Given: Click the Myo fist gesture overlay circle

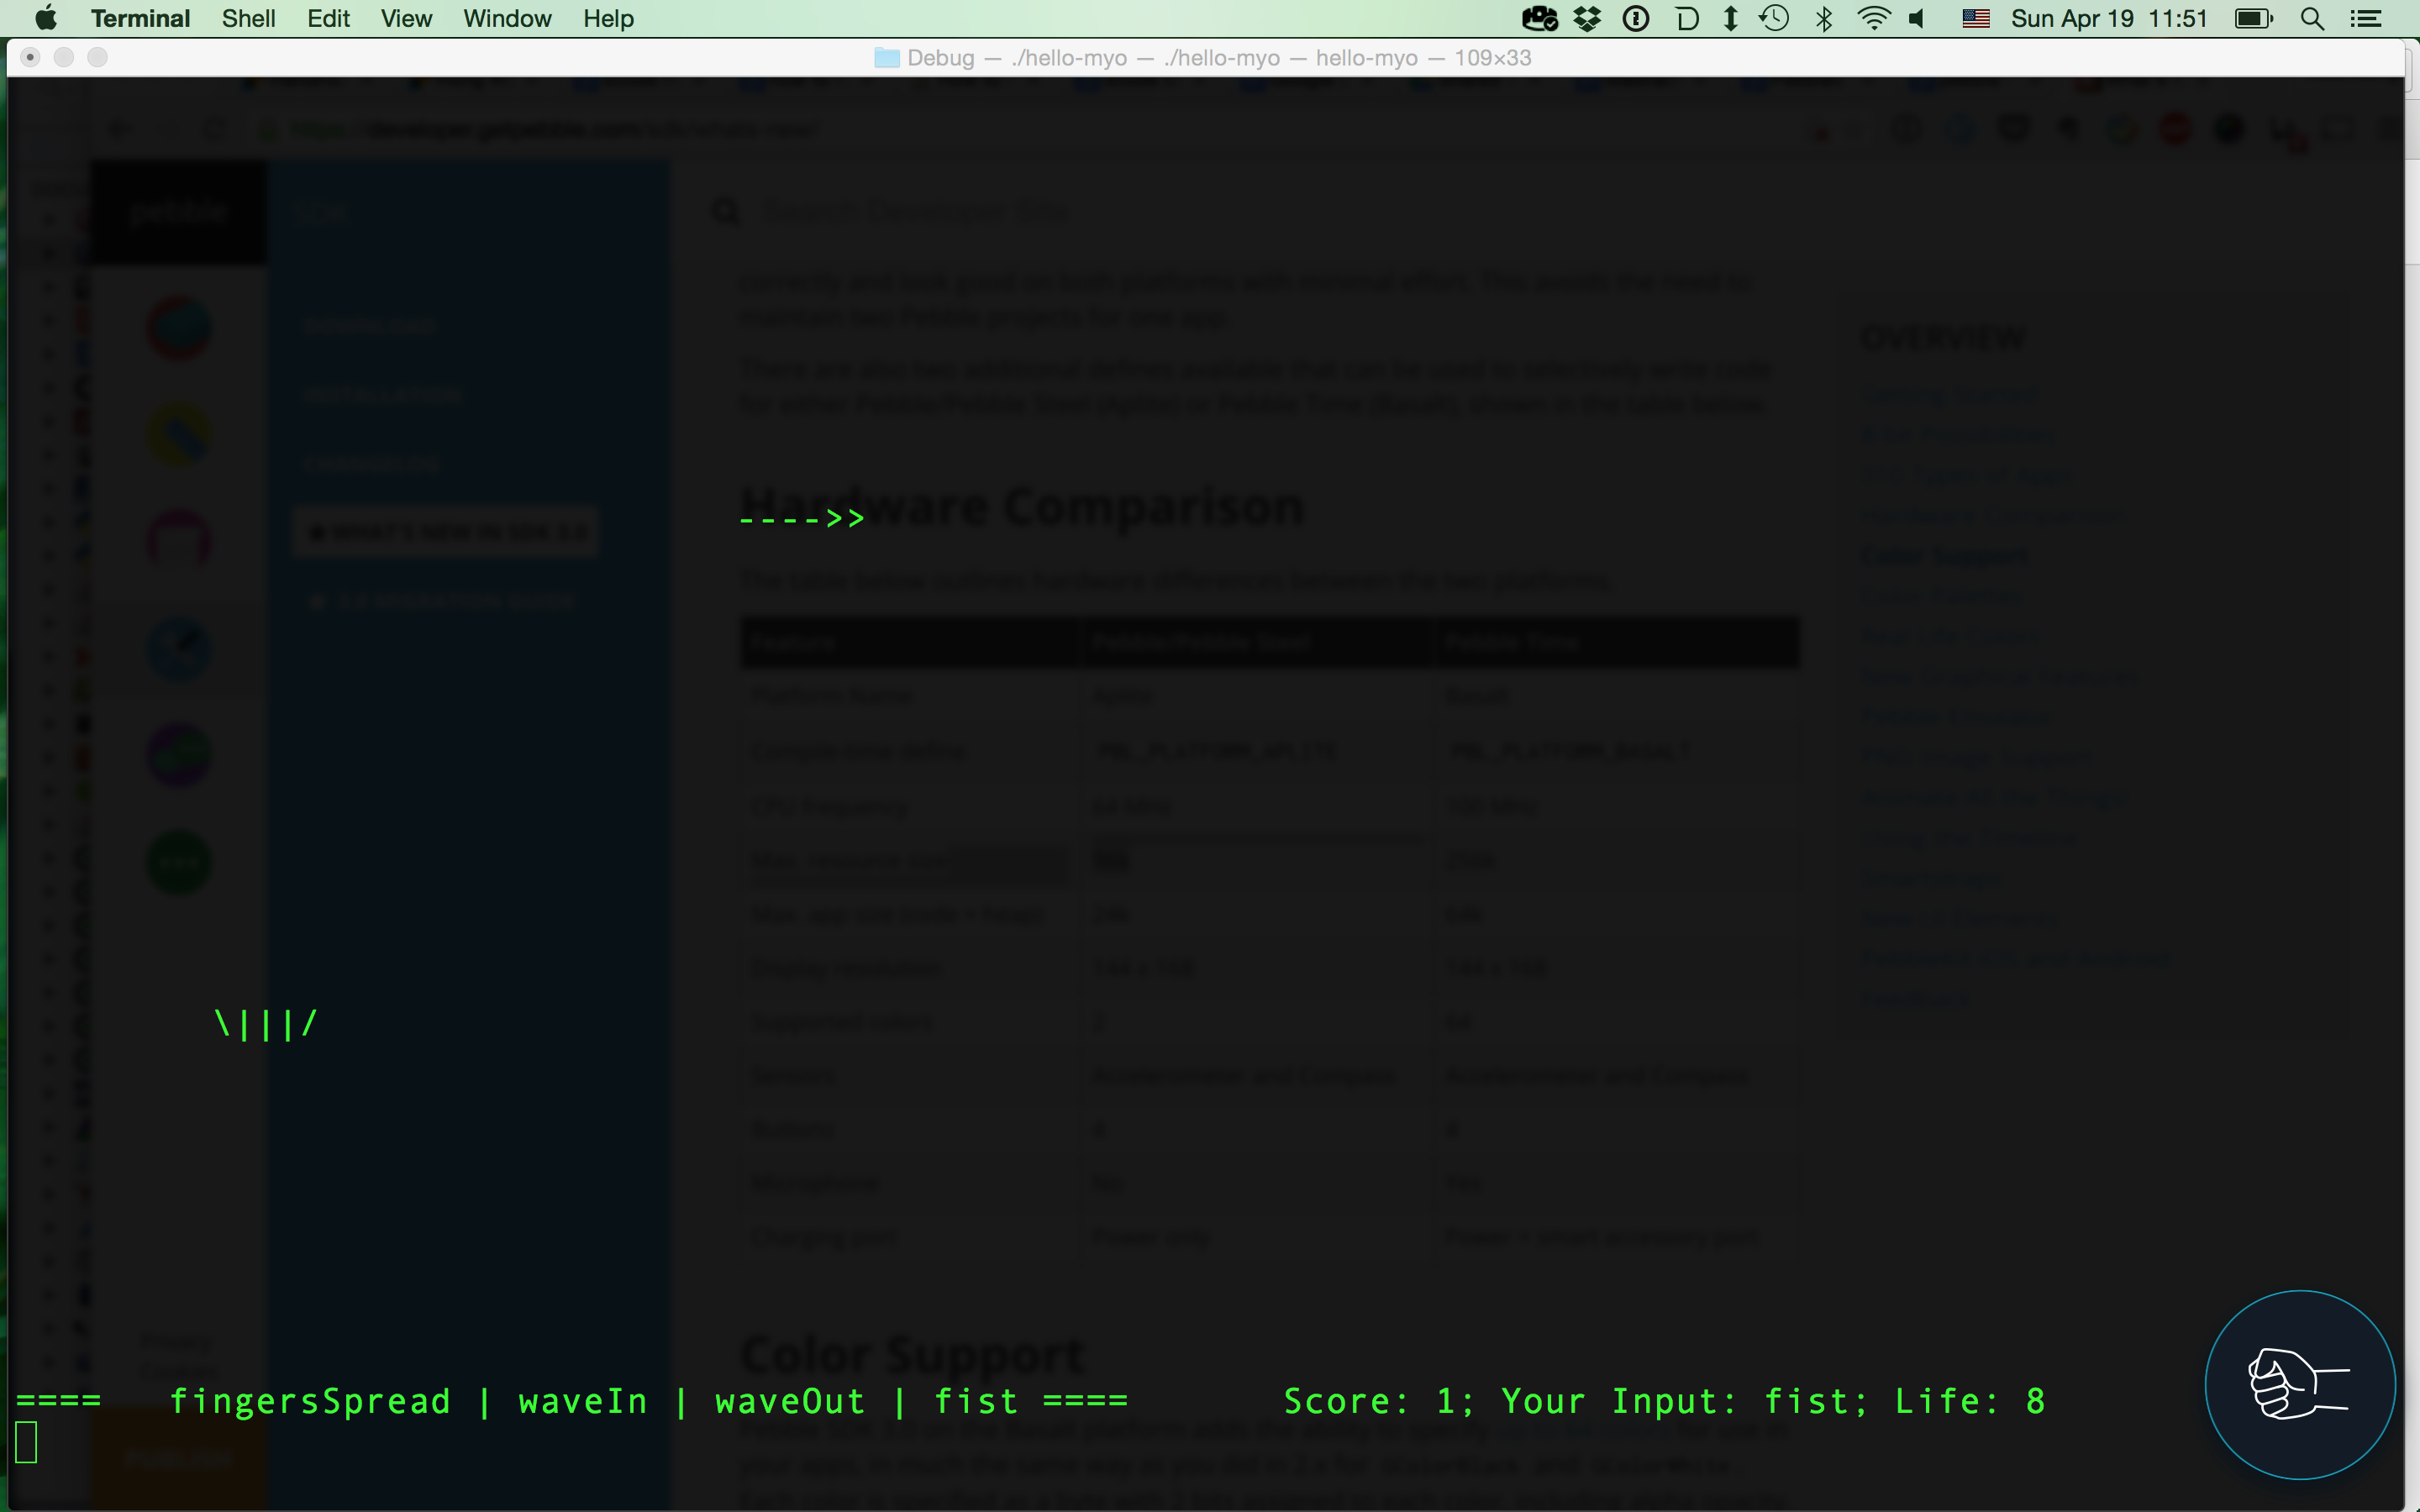Looking at the screenshot, I should (x=2299, y=1384).
